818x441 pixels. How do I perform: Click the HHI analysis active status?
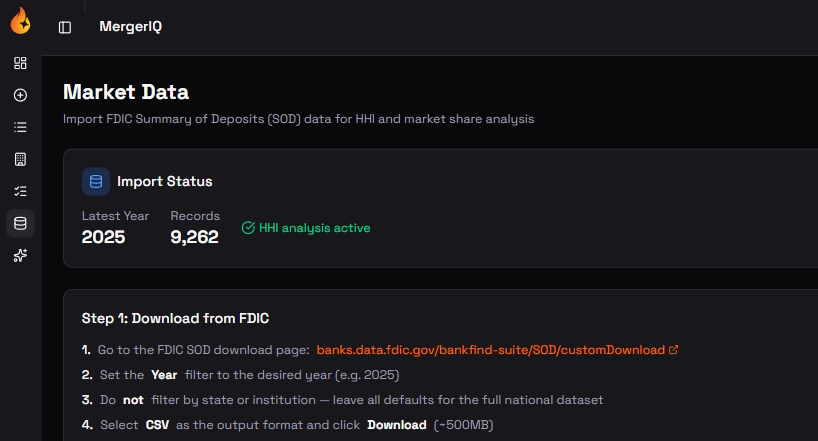pos(314,228)
